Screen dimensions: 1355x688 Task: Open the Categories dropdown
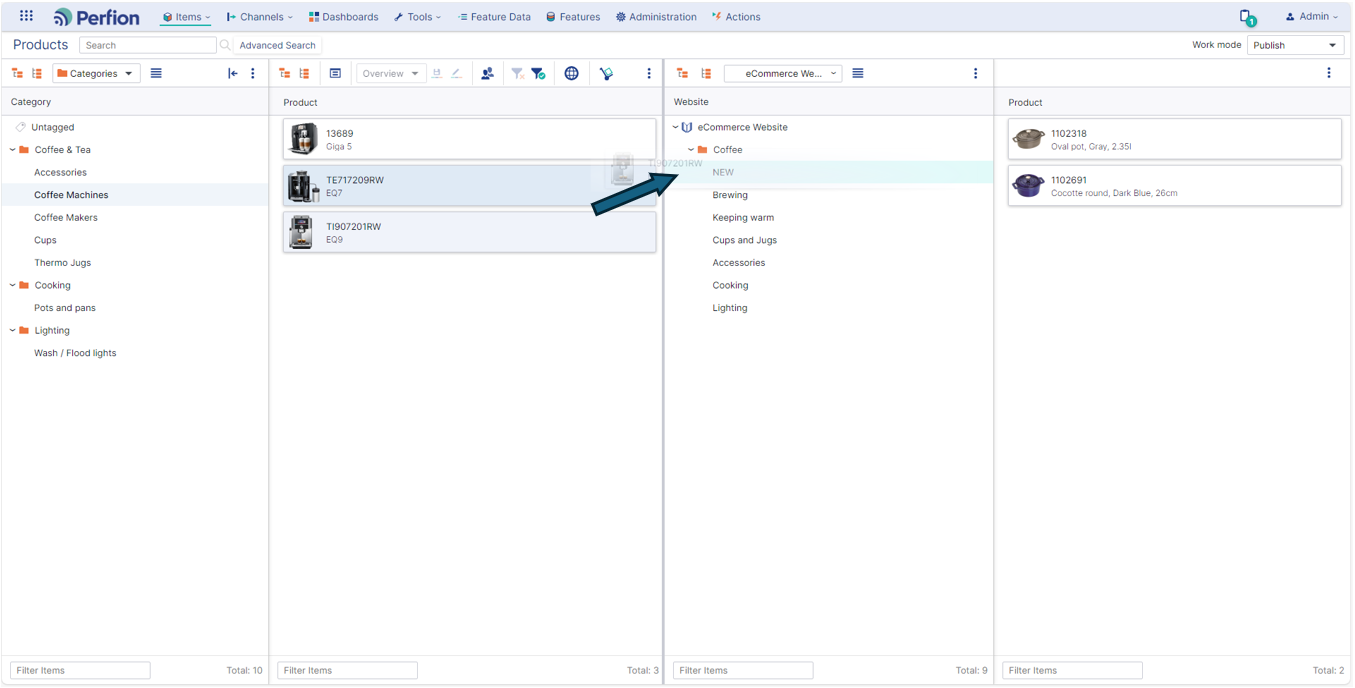coord(96,73)
